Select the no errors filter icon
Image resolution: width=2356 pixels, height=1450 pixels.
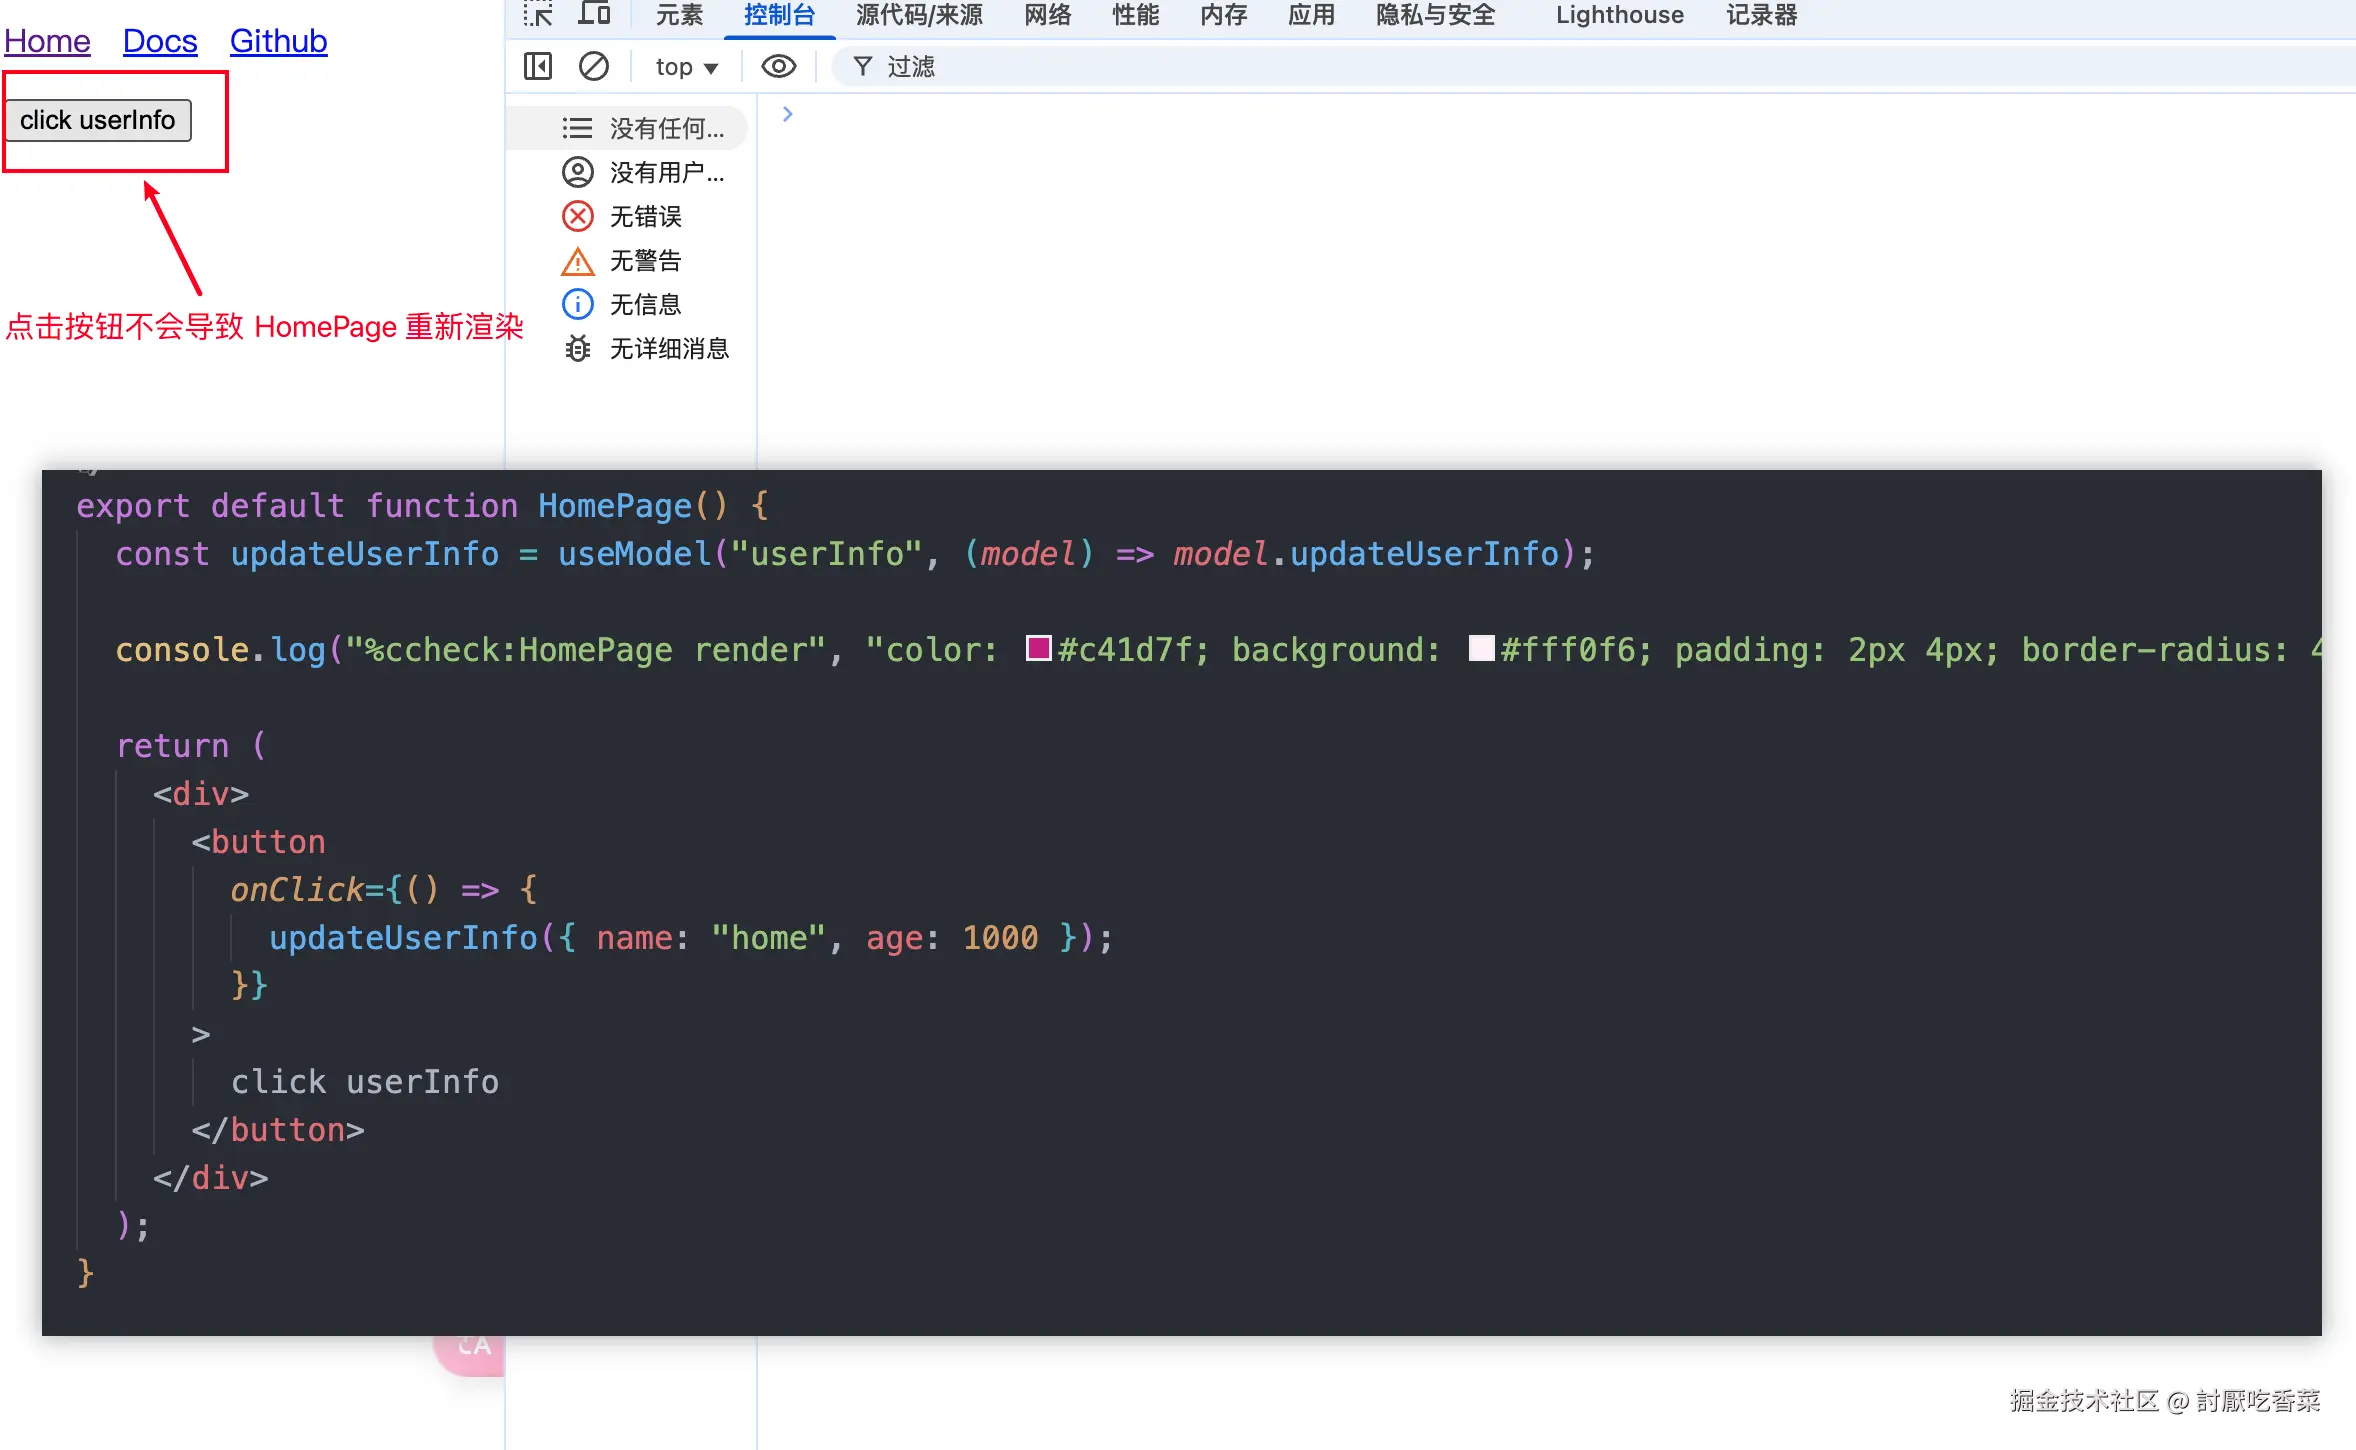577,216
